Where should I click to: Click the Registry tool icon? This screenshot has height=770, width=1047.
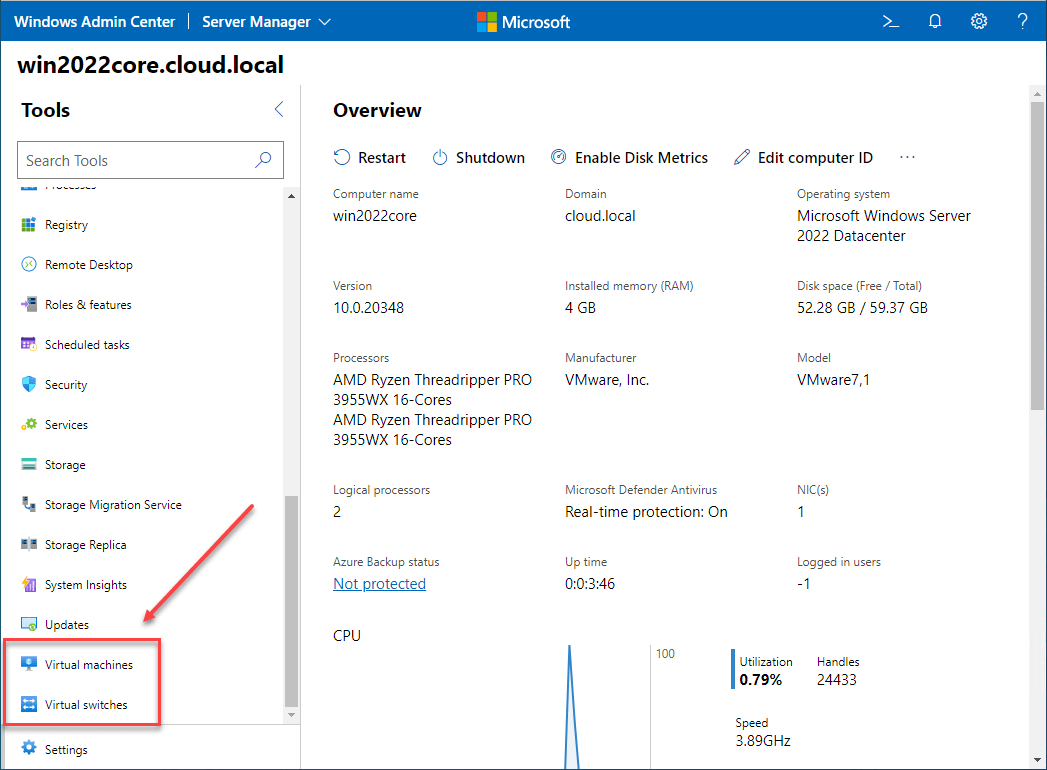[x=29, y=224]
